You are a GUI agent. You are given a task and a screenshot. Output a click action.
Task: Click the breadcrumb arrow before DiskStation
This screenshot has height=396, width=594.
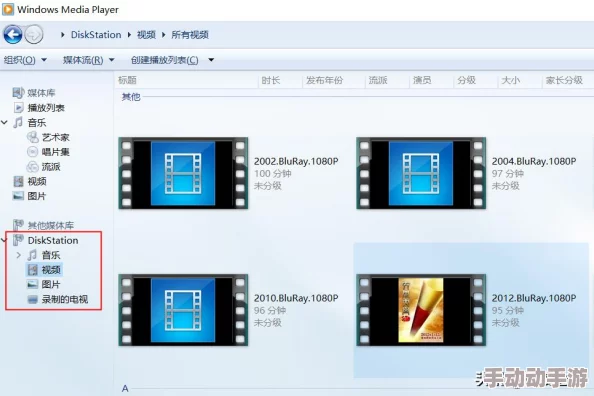63,35
